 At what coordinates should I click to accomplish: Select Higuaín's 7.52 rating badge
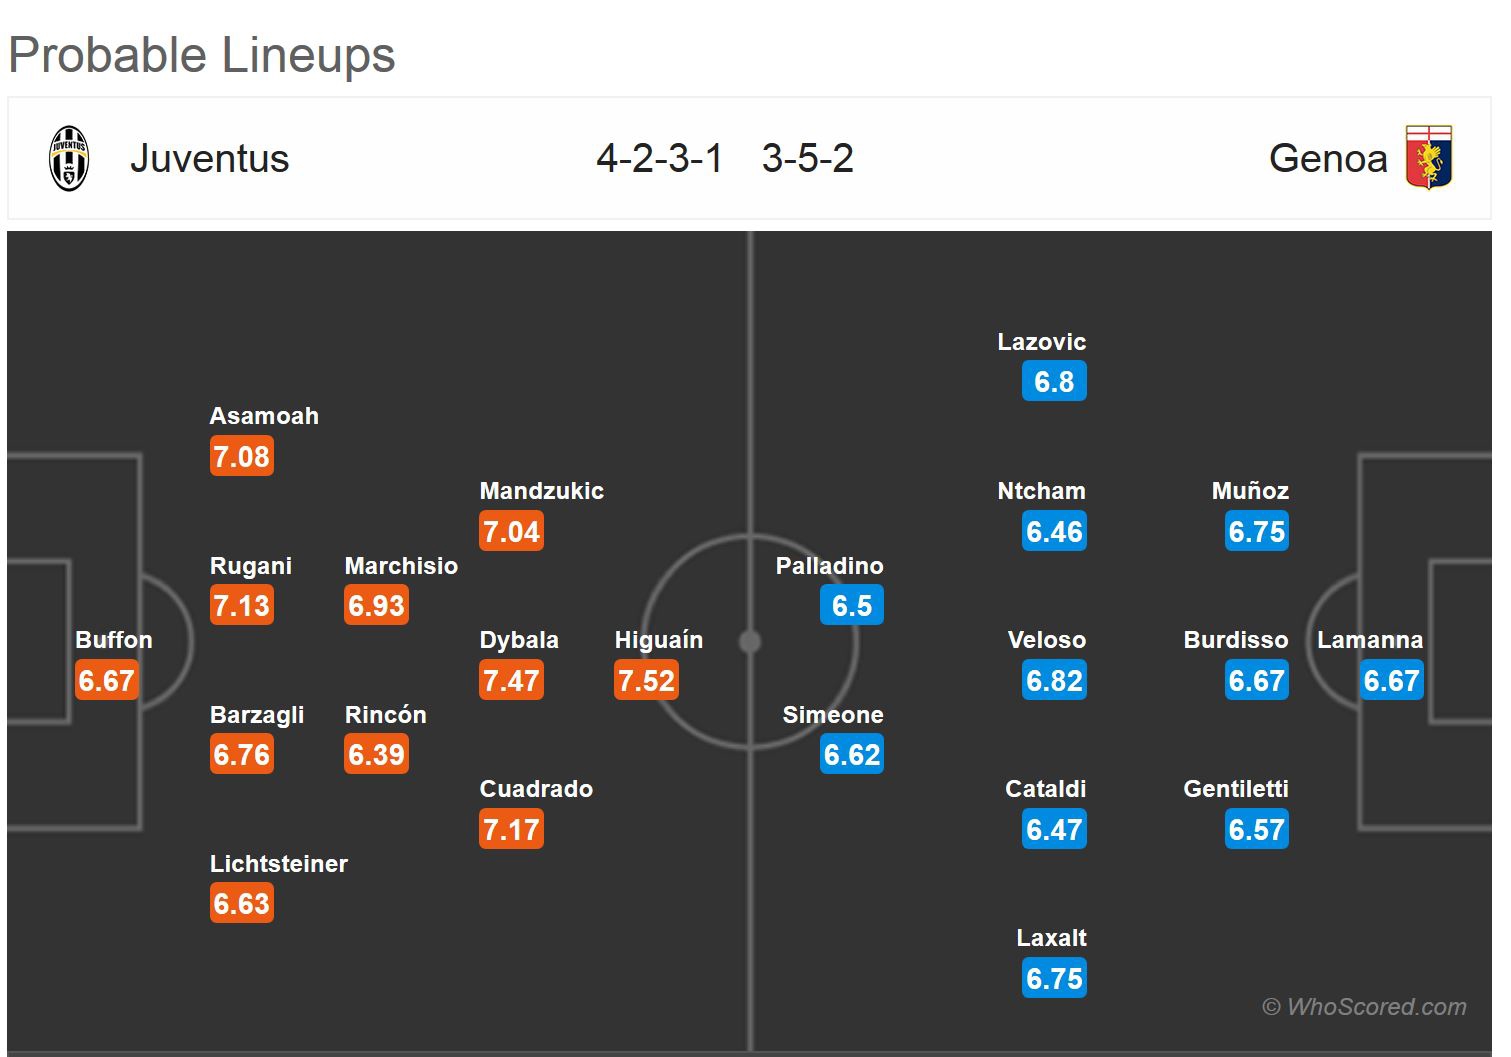click(646, 681)
